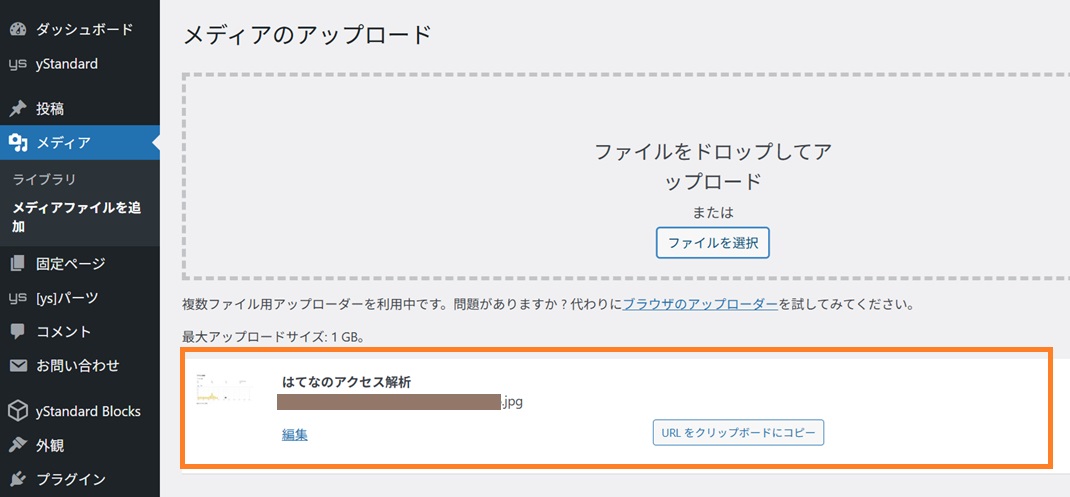This screenshot has height=497, width=1070.
Task: Open the 投稿 menu item
Action: pyautogui.click(x=57, y=108)
